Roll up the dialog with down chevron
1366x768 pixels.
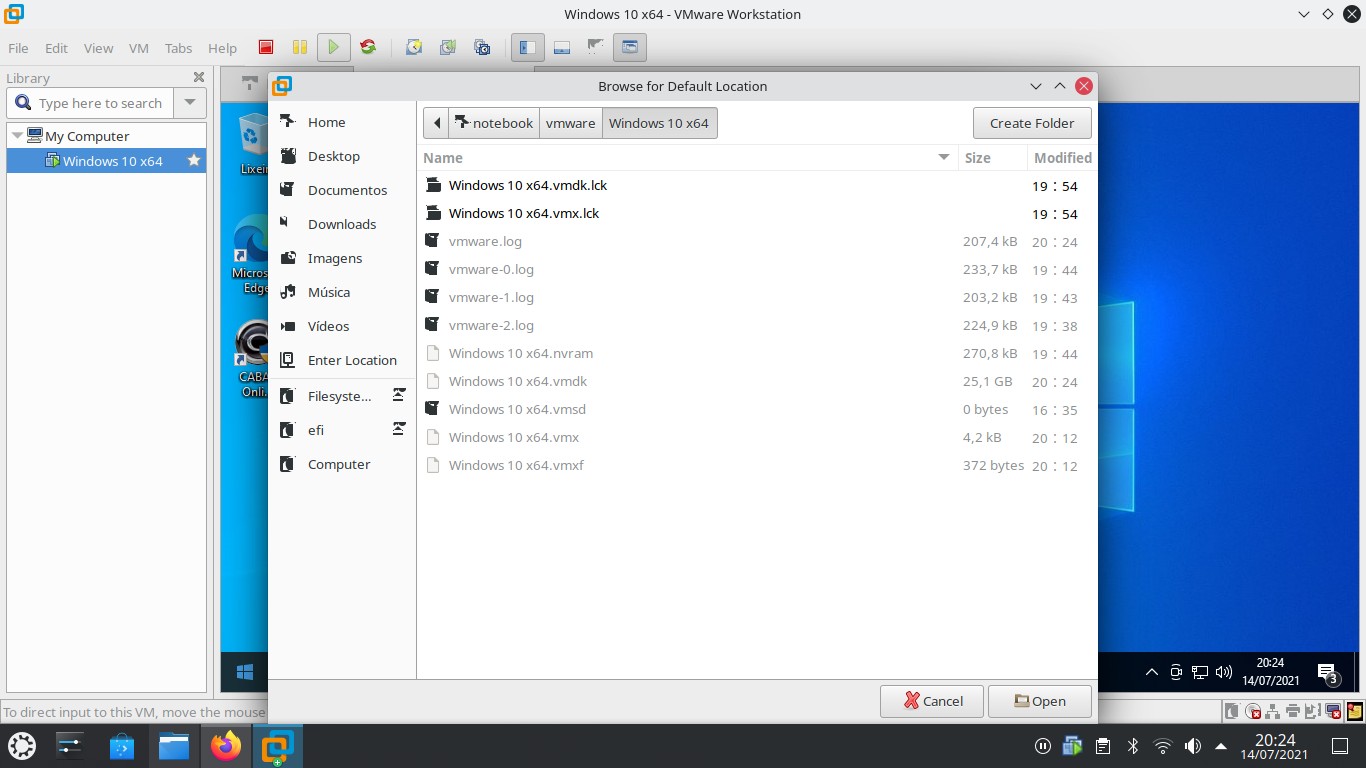point(1036,86)
